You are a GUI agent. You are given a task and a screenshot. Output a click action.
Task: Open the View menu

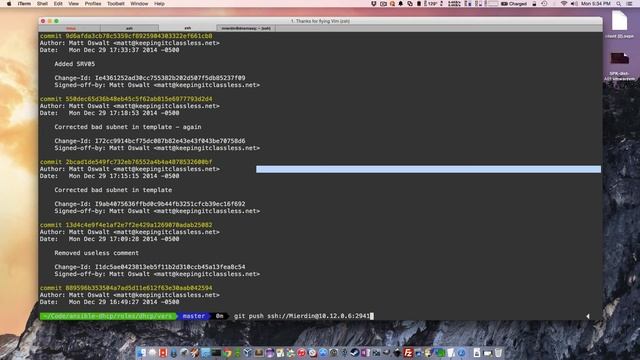pos(73,4)
